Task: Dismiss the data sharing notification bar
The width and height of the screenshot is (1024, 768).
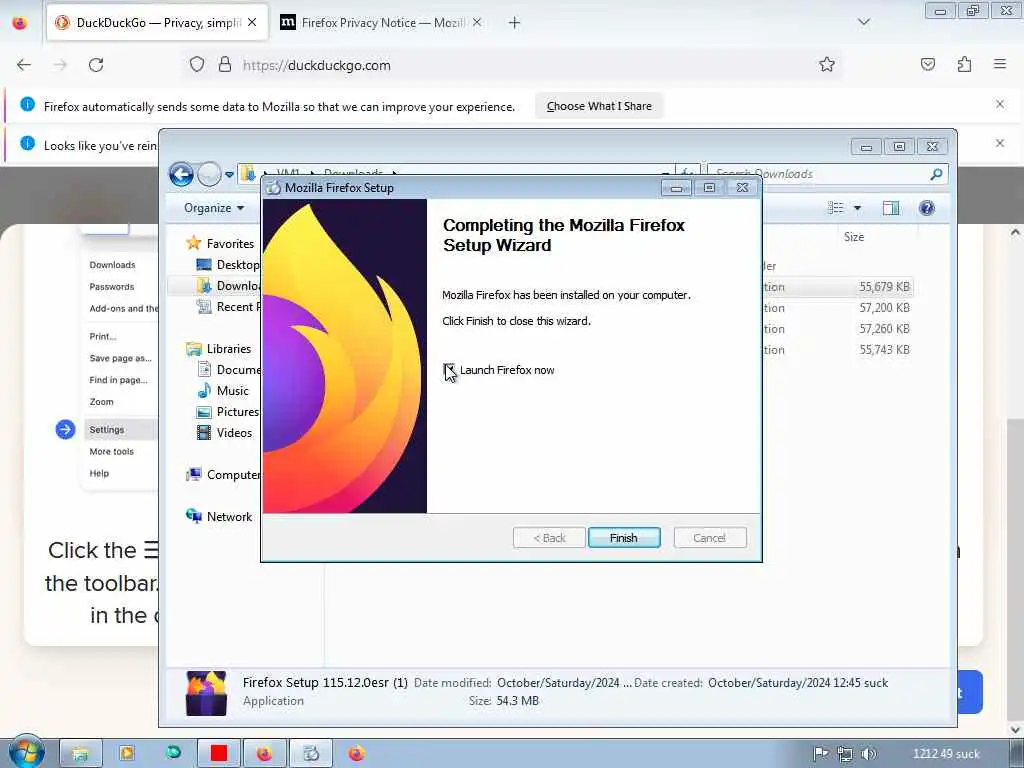Action: 1000,104
